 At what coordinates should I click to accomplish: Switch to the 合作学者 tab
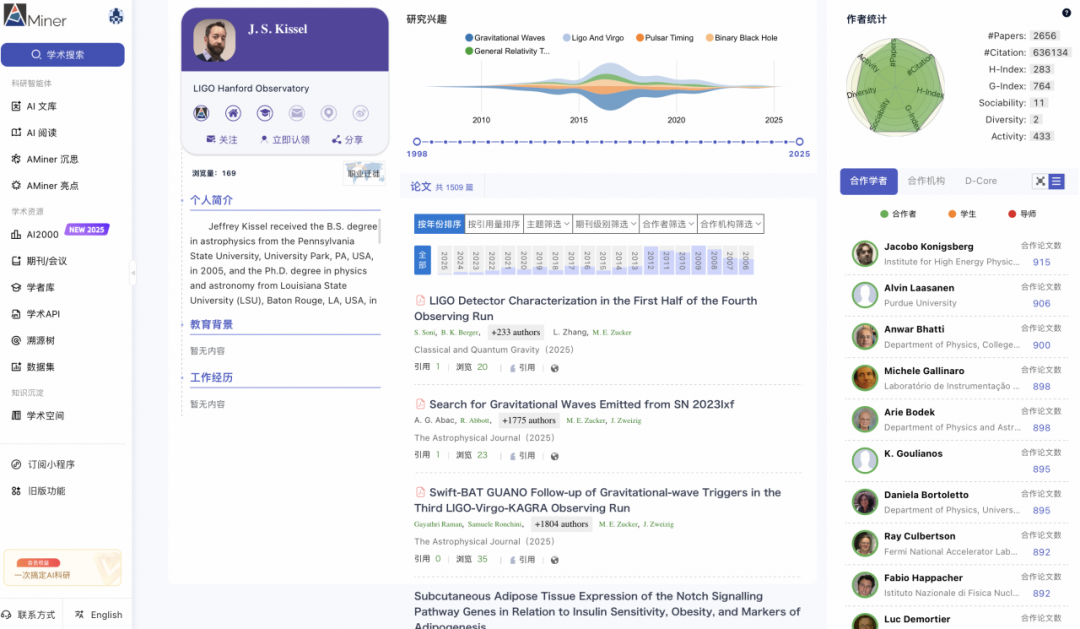coord(869,181)
